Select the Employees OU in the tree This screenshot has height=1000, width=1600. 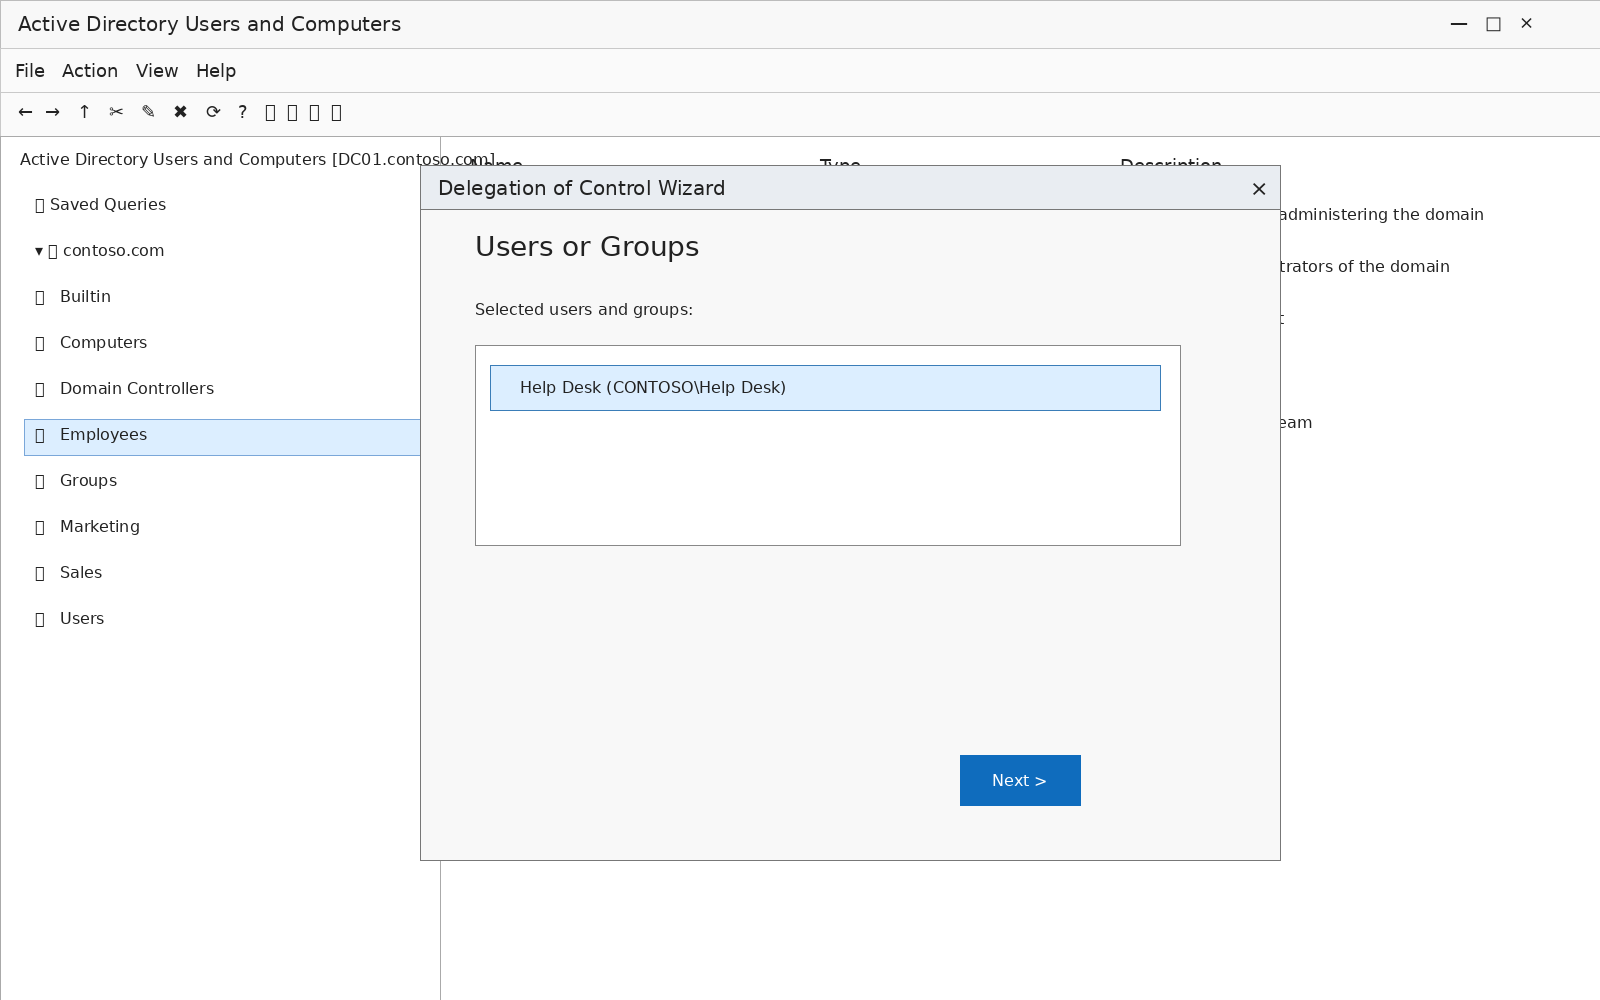coord(222,437)
